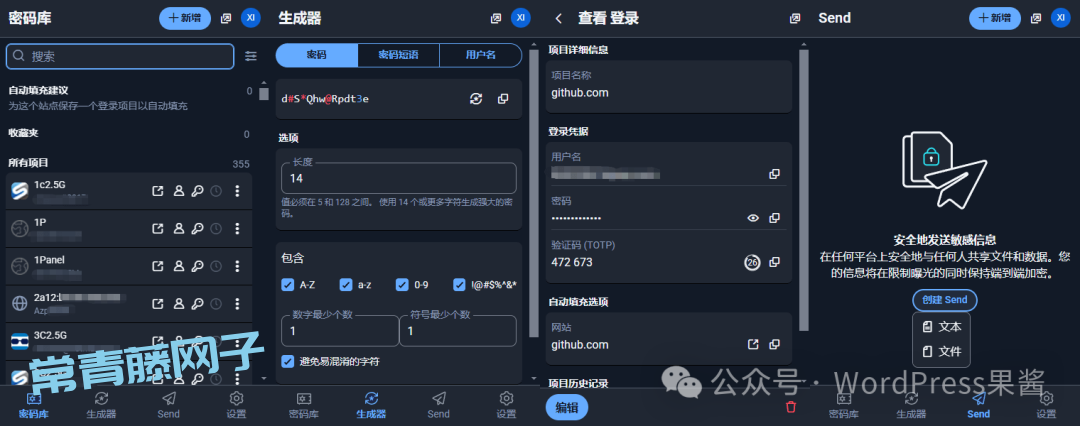The image size is (1080, 426).
Task: Select 密码 generator type tab
Action: [x=317, y=55]
